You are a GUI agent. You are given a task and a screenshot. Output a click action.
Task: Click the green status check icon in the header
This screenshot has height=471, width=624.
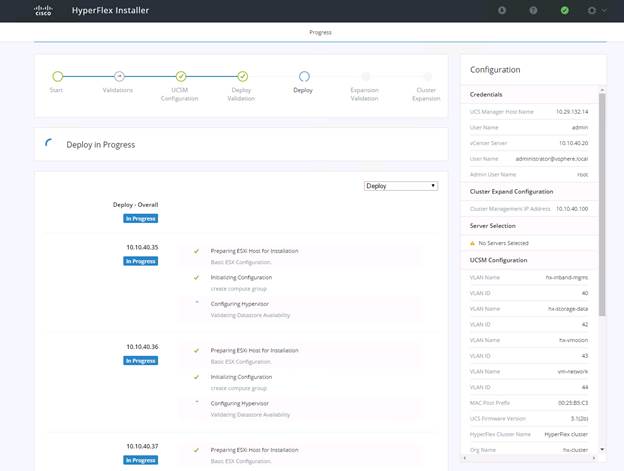coord(564,10)
